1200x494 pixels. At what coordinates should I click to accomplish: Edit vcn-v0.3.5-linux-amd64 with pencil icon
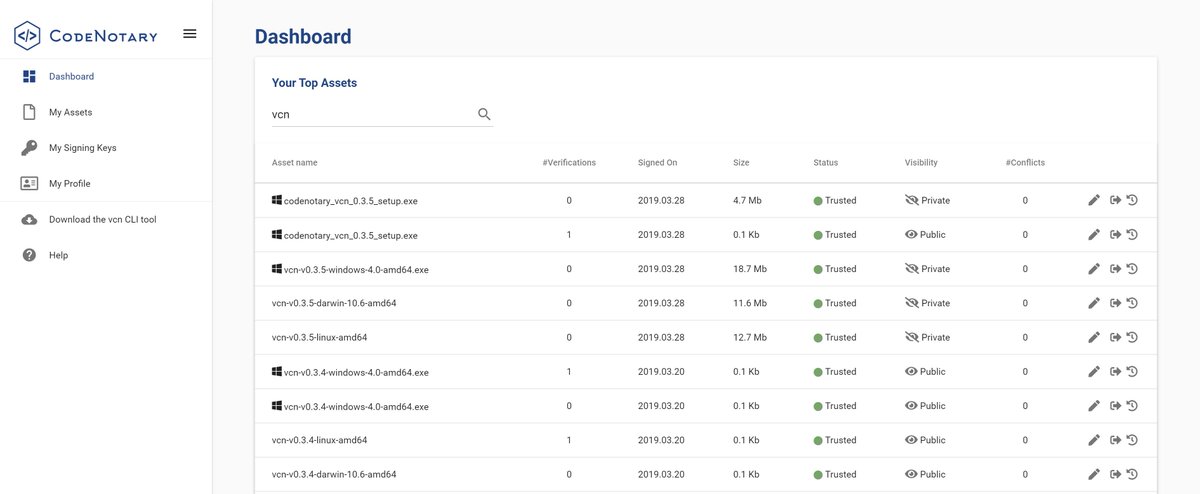click(1094, 337)
